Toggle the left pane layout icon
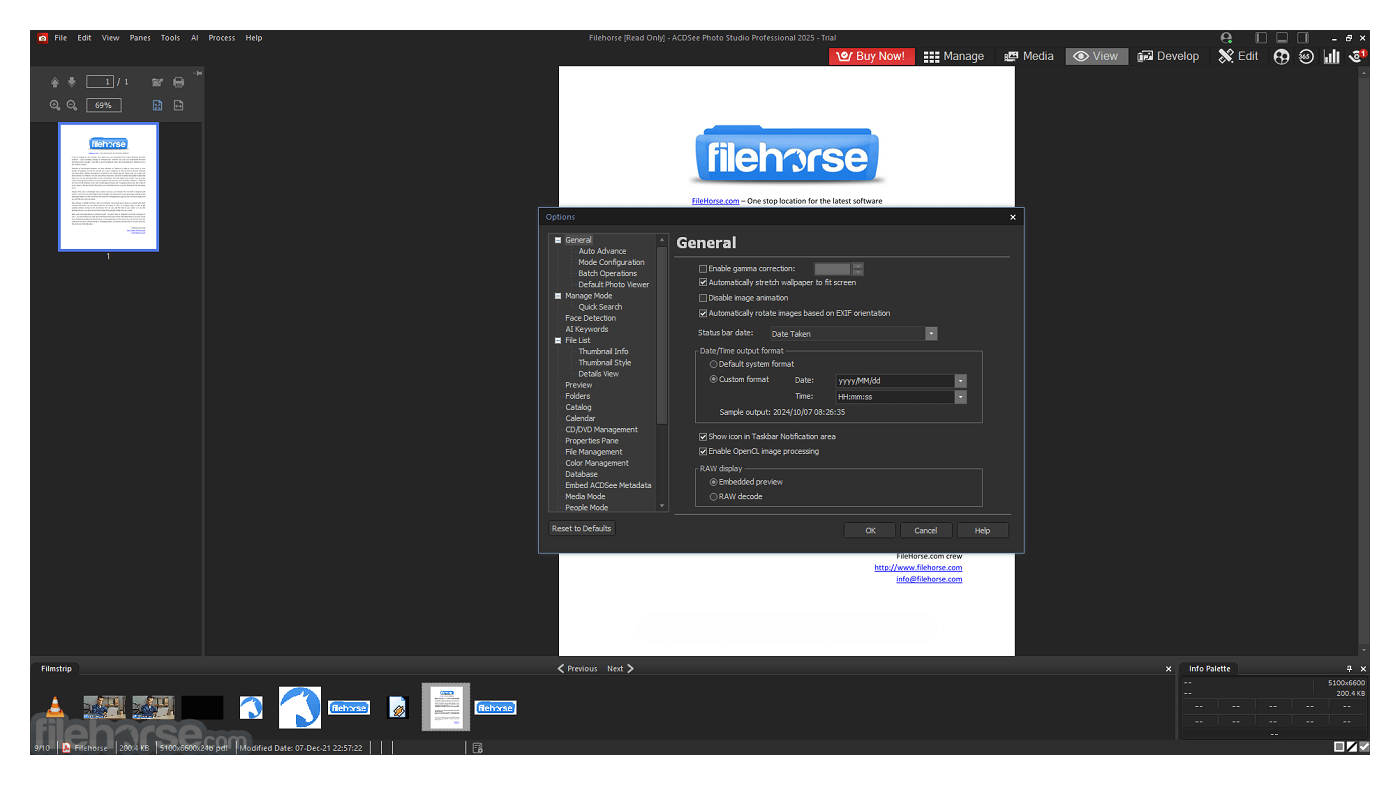This screenshot has width=1400, height=785. pyautogui.click(x=1261, y=38)
